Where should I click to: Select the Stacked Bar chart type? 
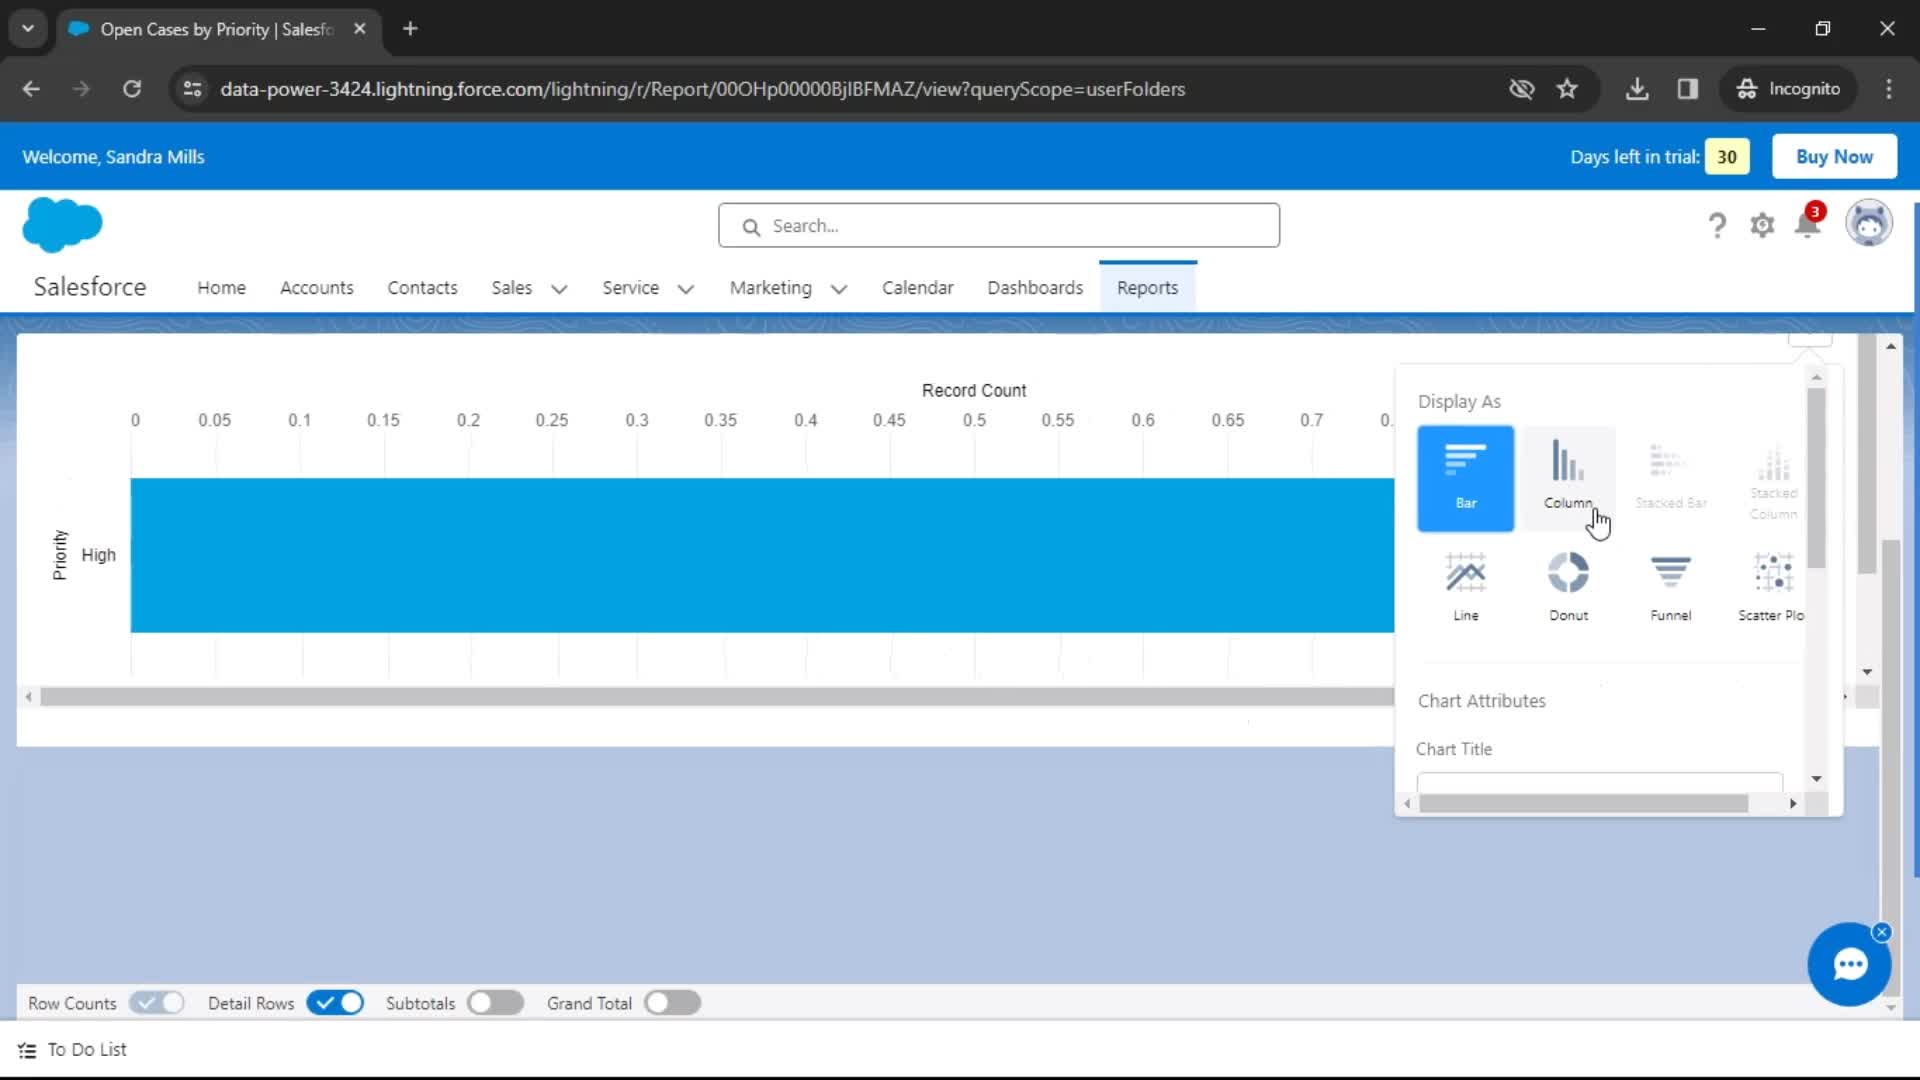point(1670,478)
